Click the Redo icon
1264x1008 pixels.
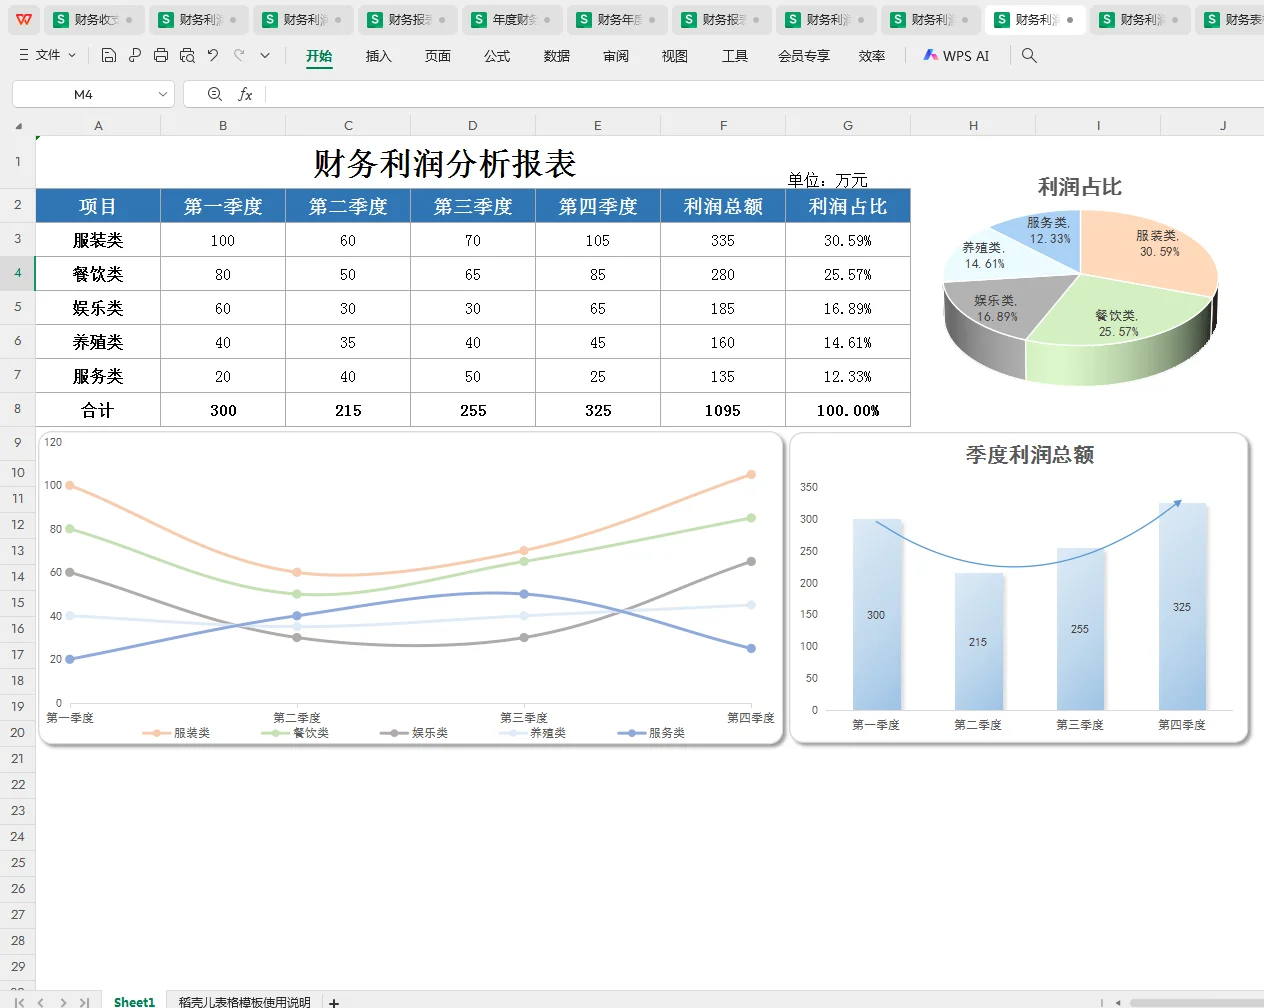pyautogui.click(x=239, y=56)
